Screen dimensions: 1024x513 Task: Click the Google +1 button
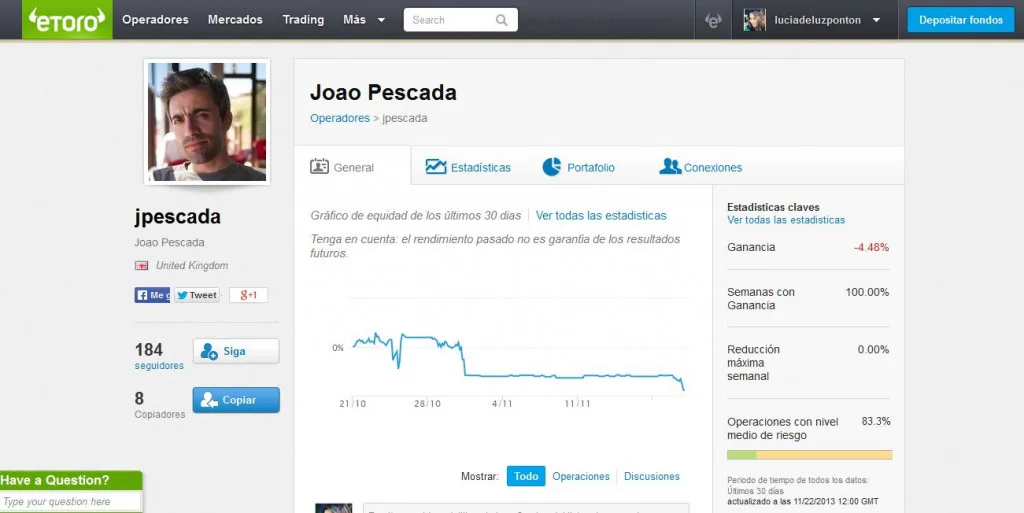pos(248,295)
